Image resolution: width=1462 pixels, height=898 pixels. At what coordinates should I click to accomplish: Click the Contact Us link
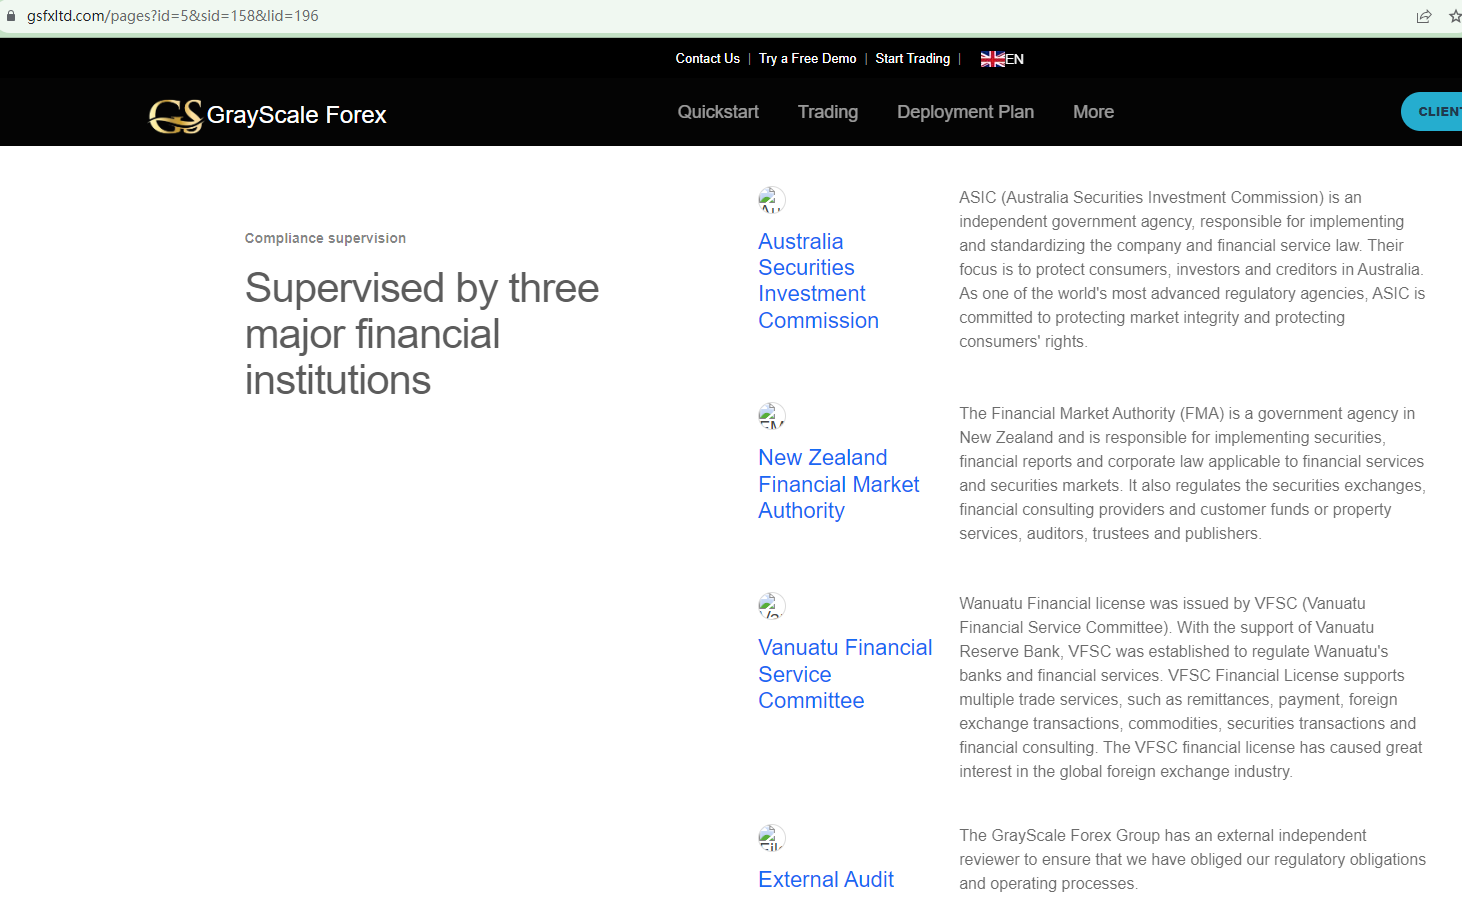pos(707,59)
